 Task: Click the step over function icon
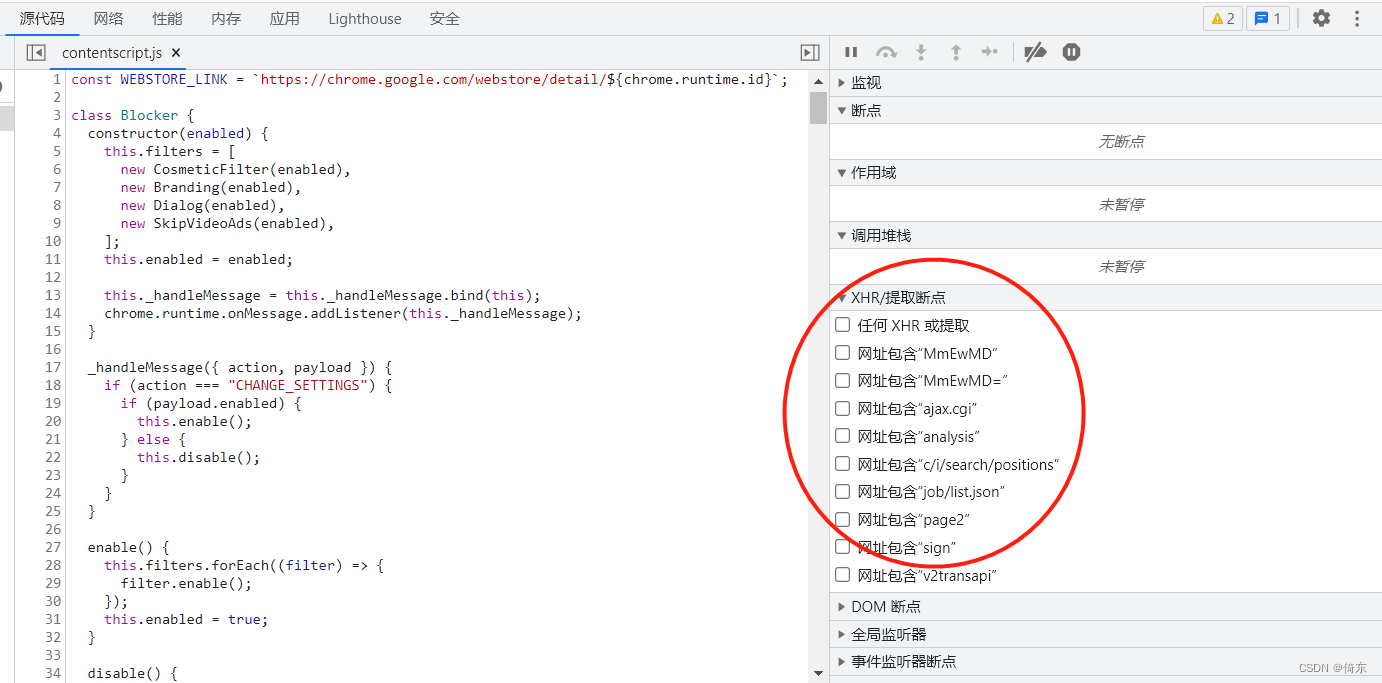[886, 52]
